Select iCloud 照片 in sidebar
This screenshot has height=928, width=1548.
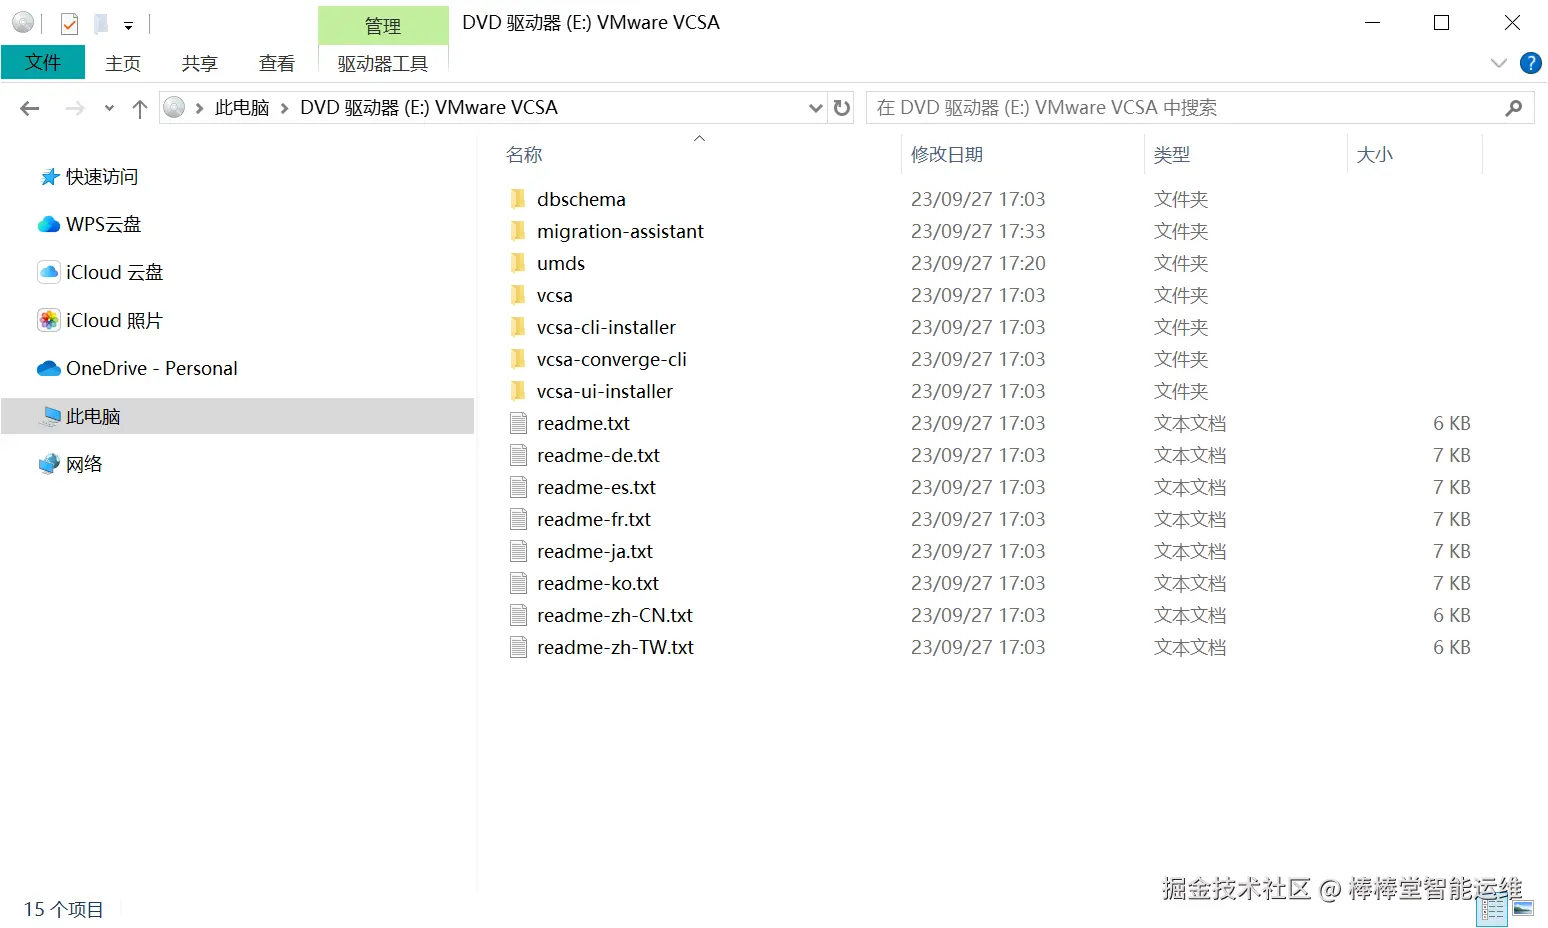(114, 320)
